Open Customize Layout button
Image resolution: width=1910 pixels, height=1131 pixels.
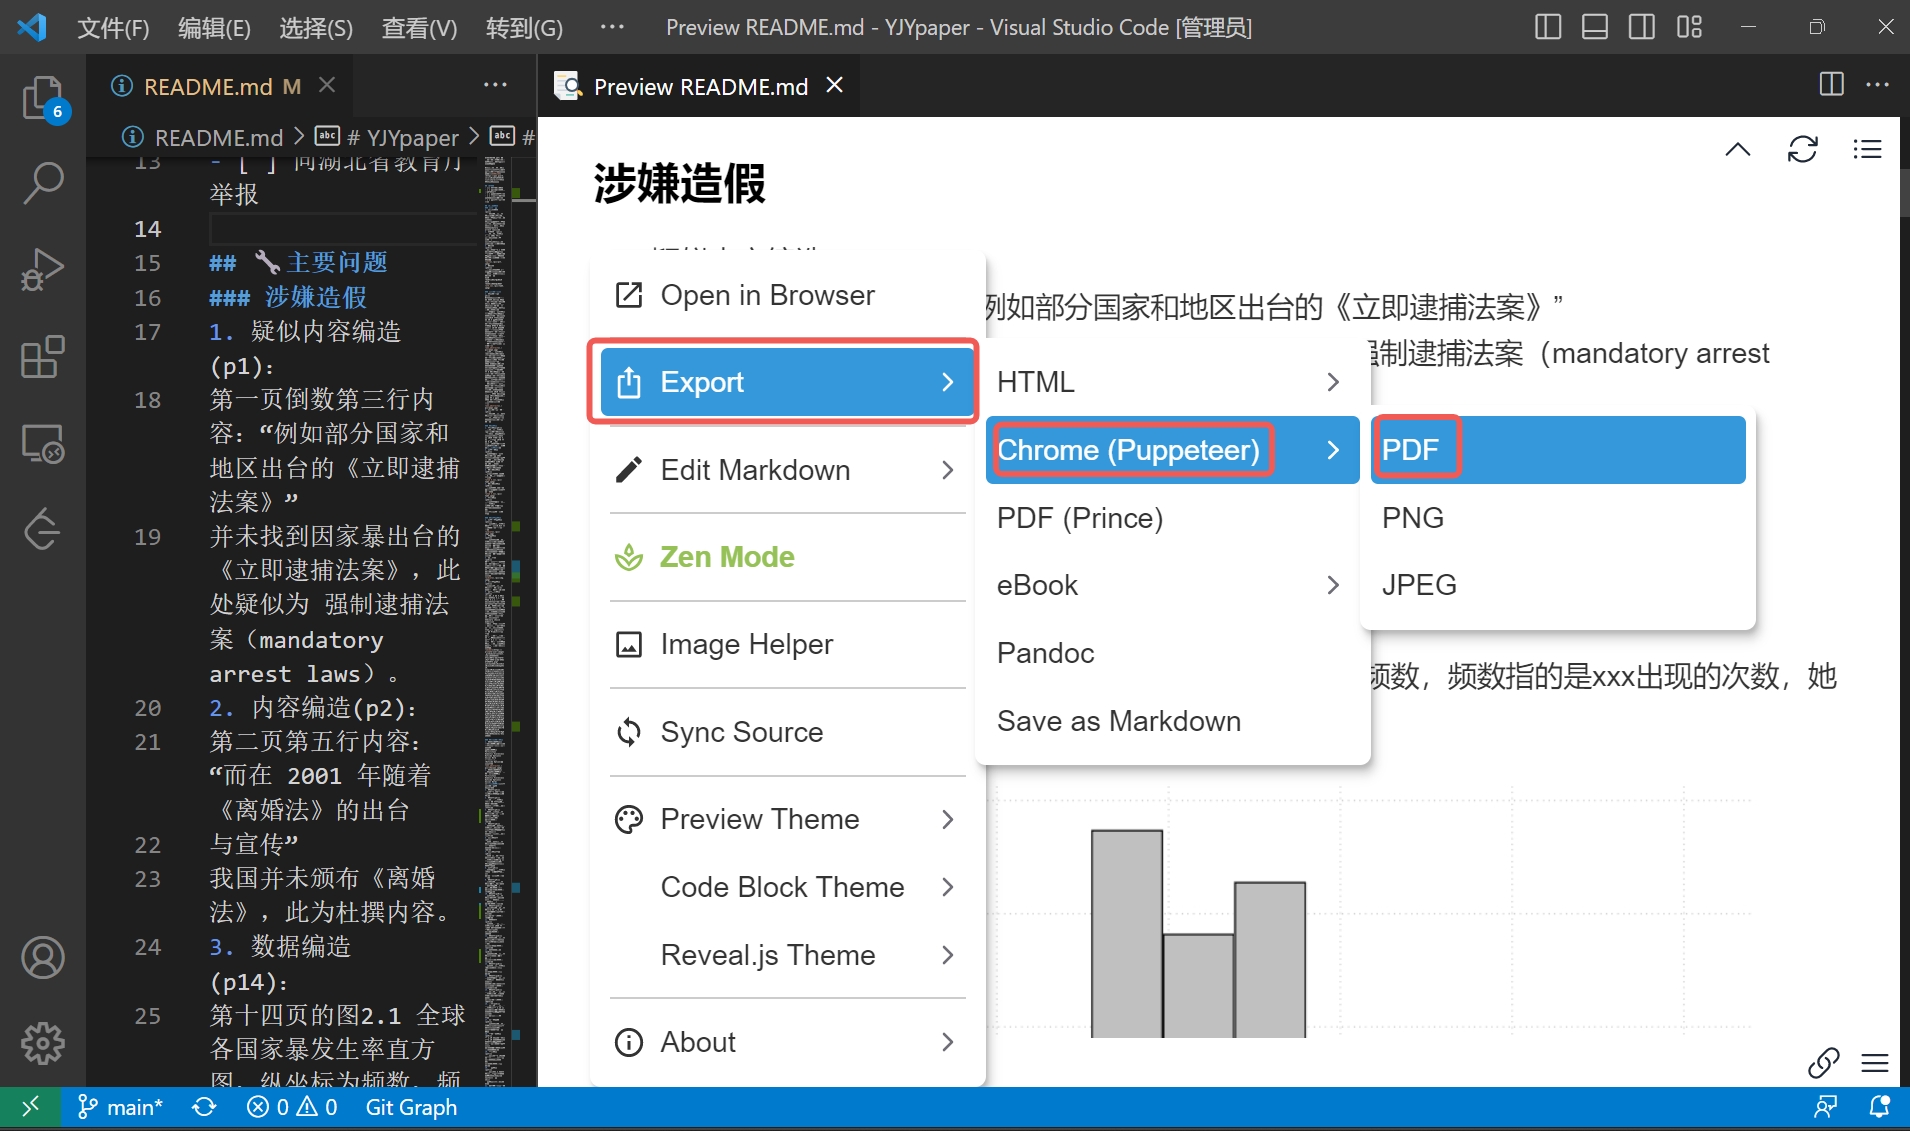point(1690,27)
